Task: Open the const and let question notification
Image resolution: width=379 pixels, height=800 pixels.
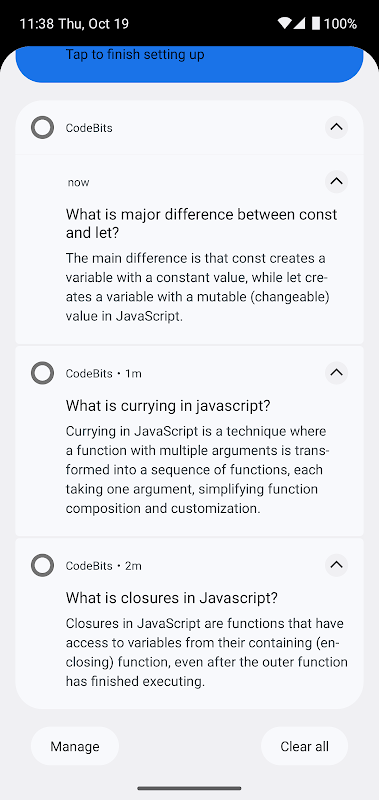Action: (x=189, y=250)
